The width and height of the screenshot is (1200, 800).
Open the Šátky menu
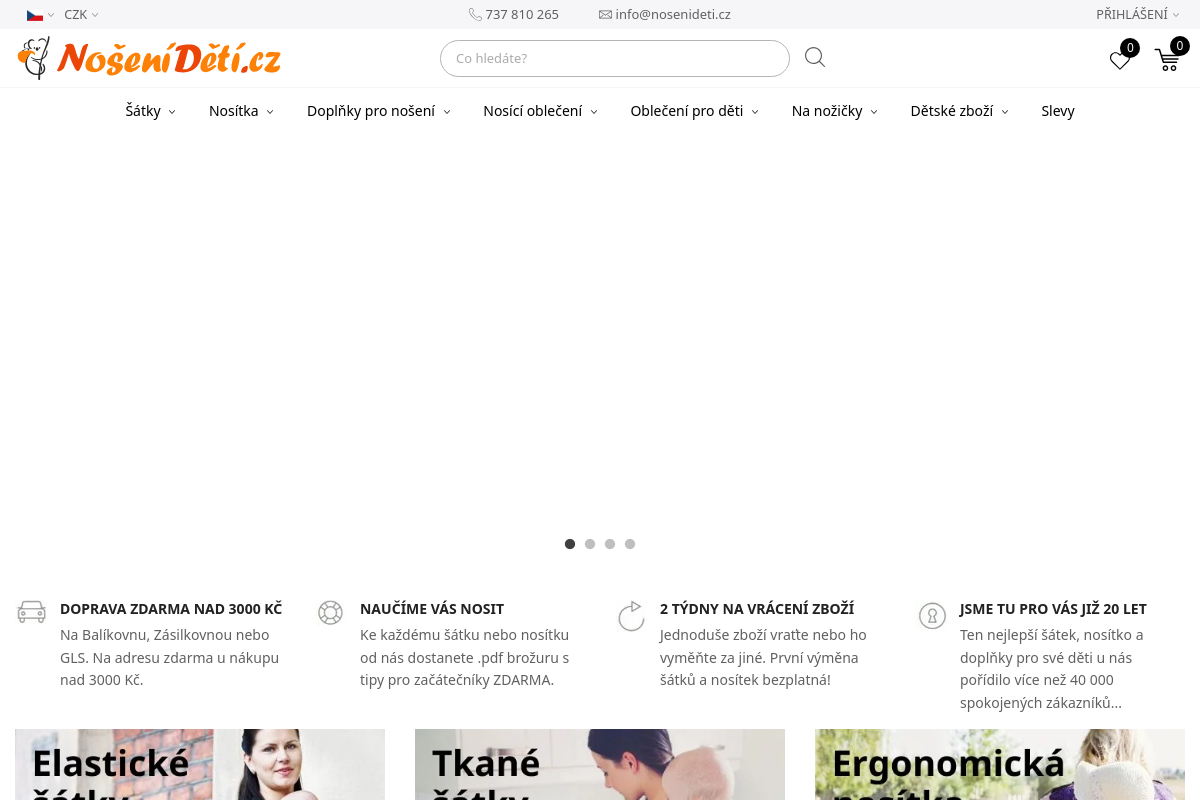coord(150,111)
